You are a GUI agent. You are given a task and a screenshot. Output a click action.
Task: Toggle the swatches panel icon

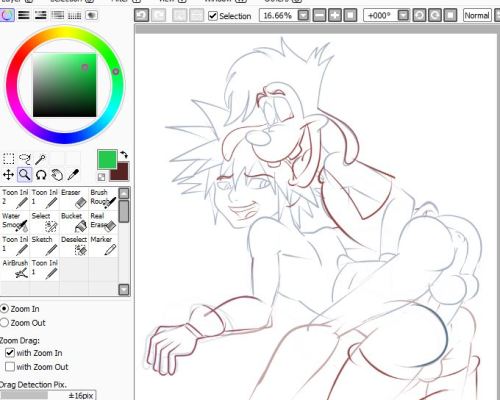click(74, 15)
